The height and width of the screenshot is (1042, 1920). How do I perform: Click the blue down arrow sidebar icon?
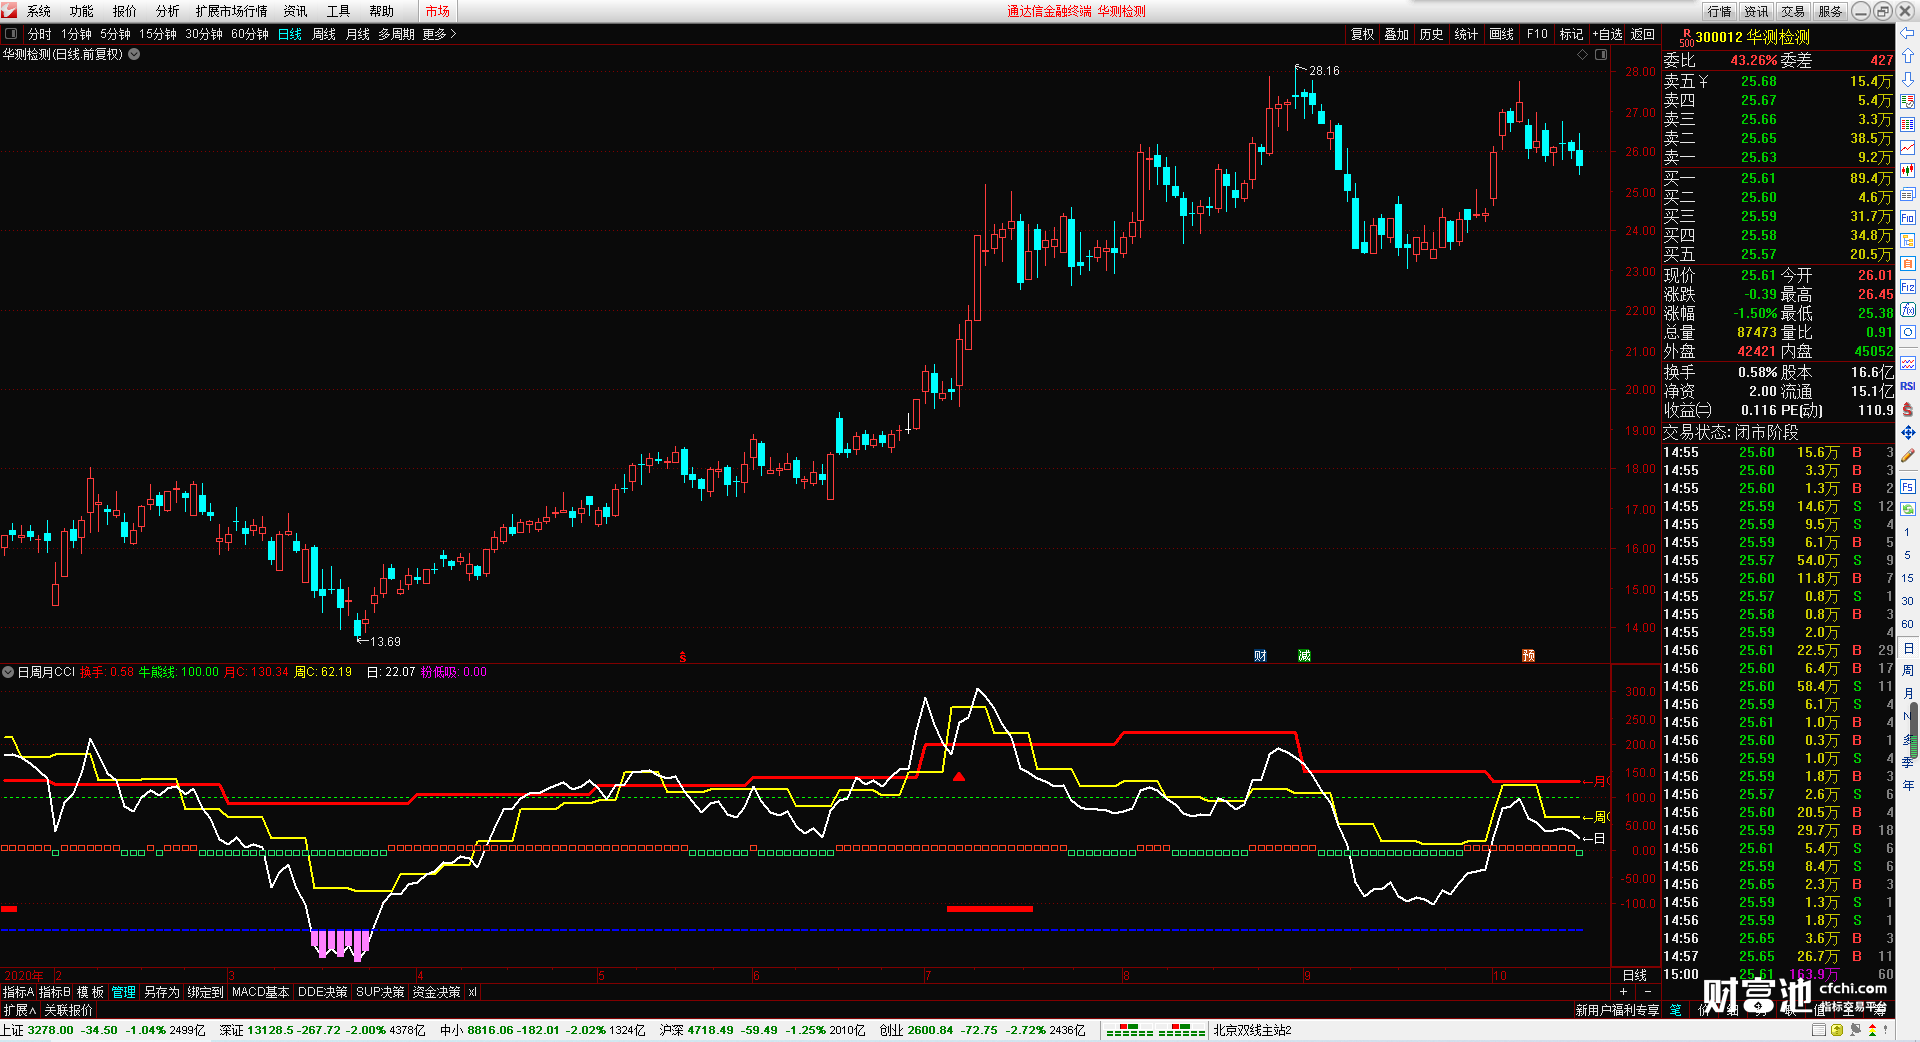1907,79
